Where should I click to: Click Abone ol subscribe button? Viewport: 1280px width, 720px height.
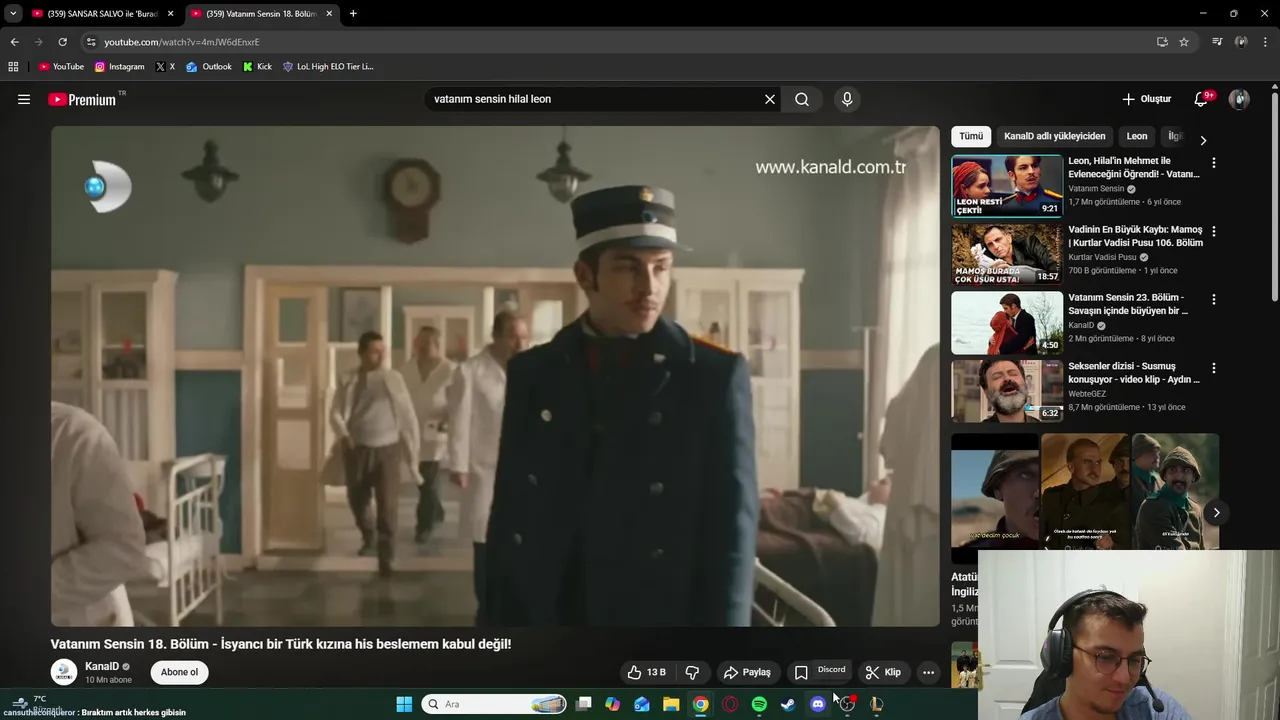pos(180,672)
